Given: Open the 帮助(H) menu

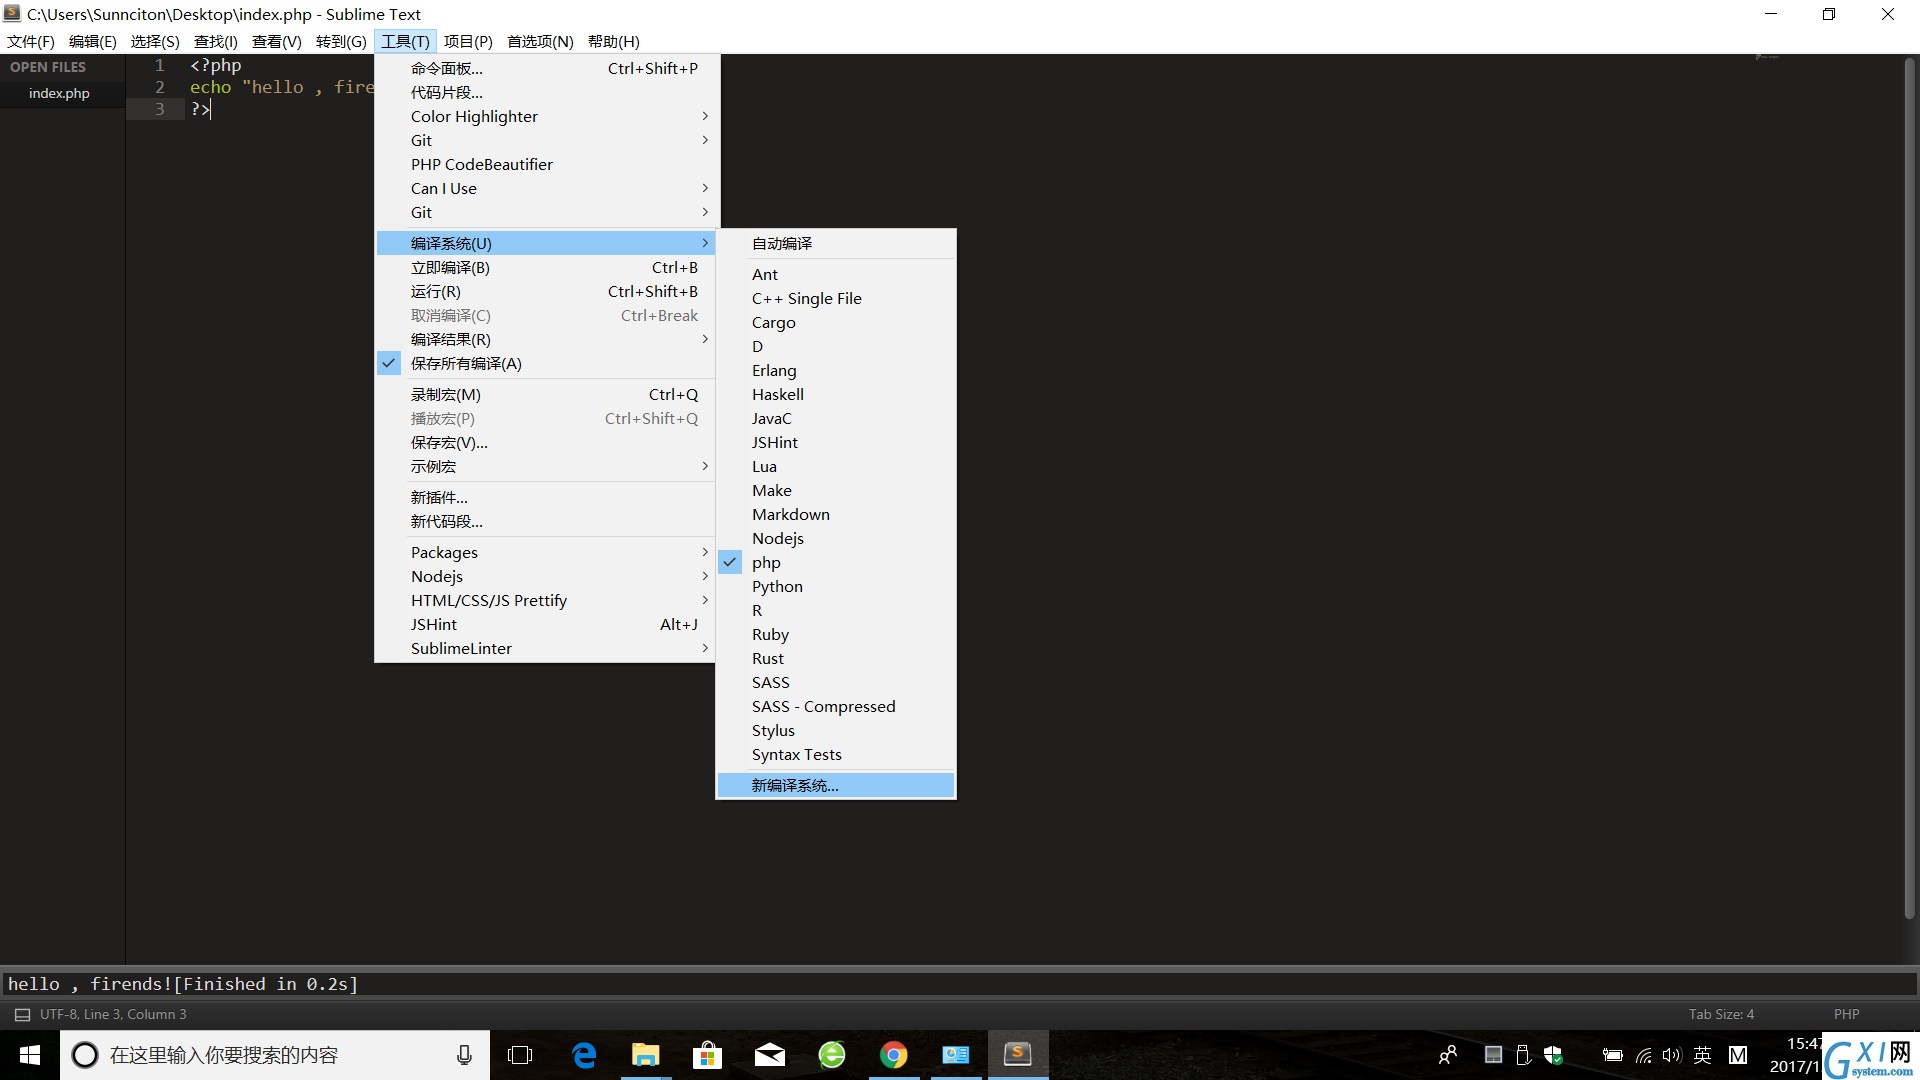Looking at the screenshot, I should point(613,41).
